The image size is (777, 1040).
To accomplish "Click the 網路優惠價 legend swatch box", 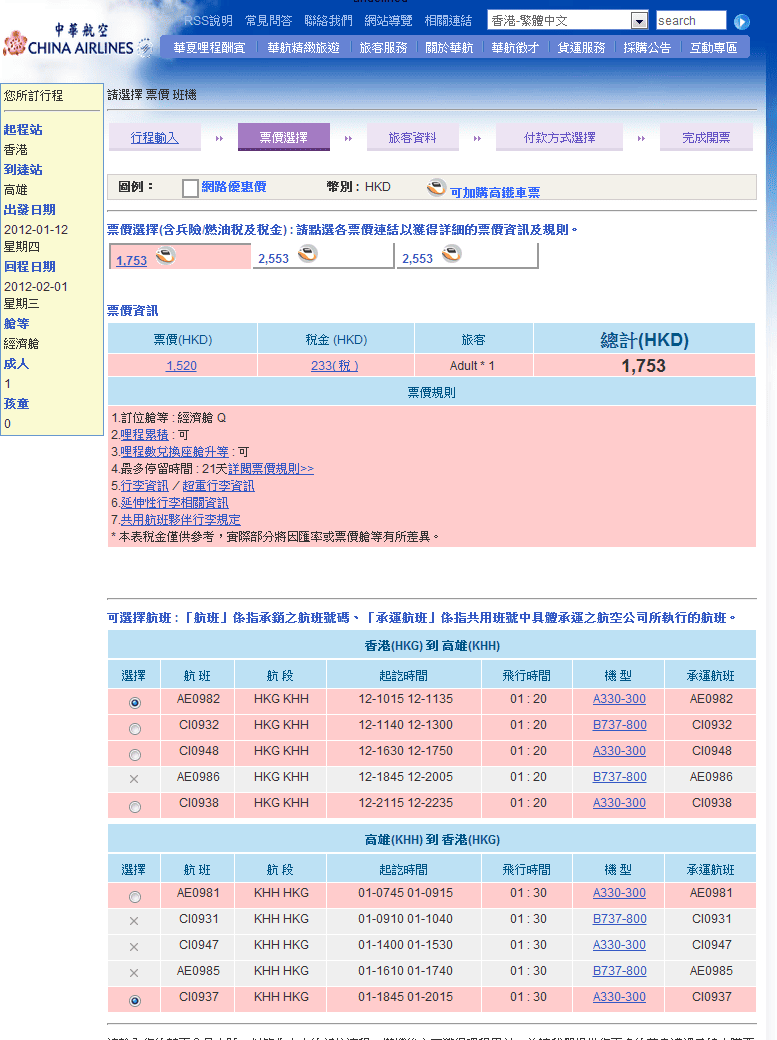I will coord(190,188).
